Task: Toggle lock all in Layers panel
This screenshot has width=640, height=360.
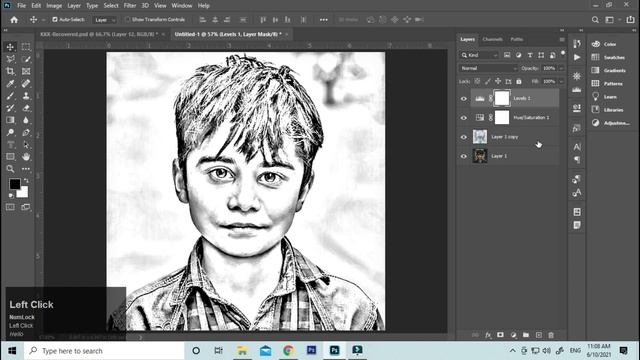Action: coord(519,81)
